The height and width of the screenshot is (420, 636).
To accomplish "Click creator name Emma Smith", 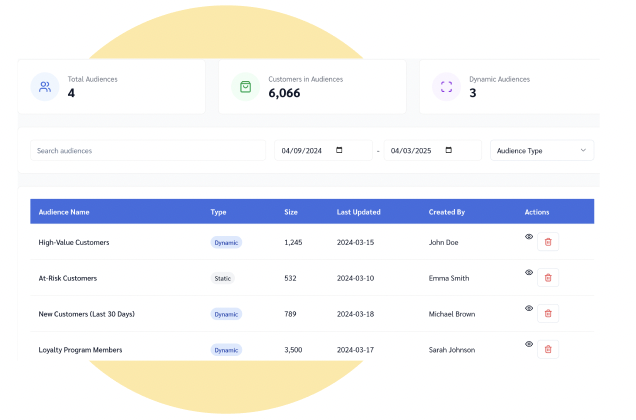I will coord(449,278).
